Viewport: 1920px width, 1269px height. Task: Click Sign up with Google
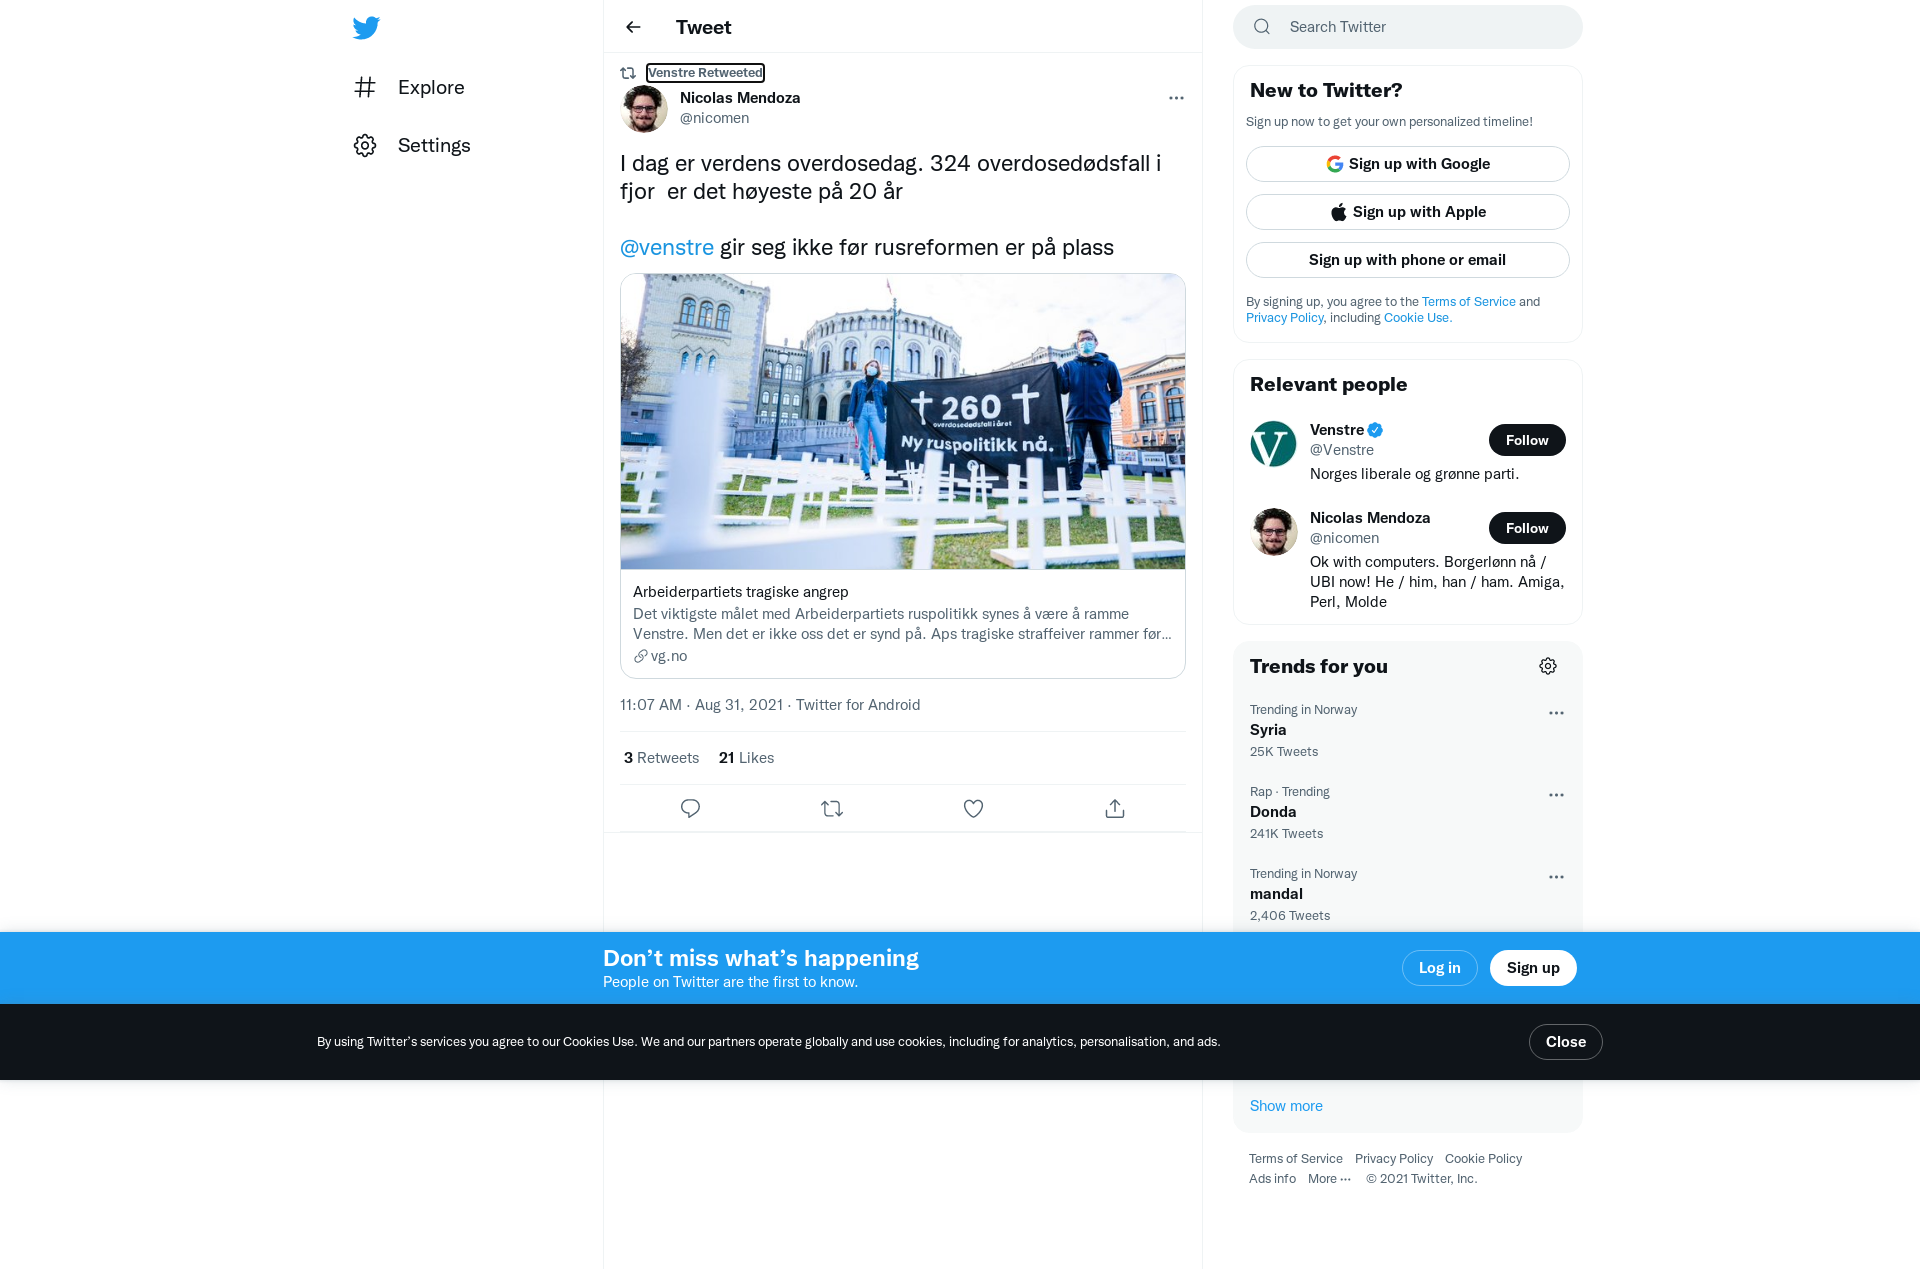(1407, 164)
